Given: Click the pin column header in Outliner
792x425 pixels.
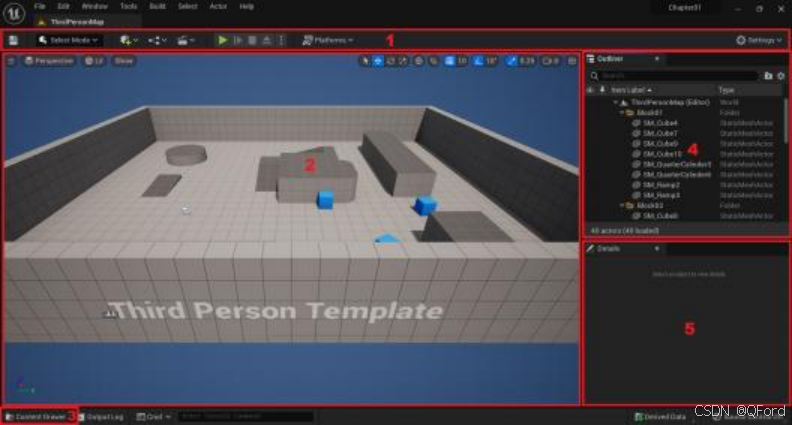Looking at the screenshot, I should click(x=602, y=90).
